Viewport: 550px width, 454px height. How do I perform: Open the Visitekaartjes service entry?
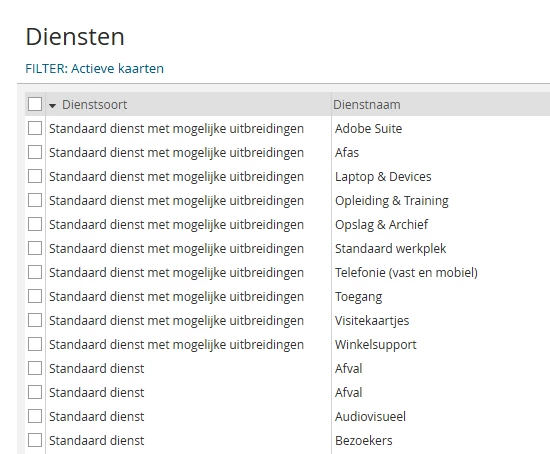click(372, 321)
